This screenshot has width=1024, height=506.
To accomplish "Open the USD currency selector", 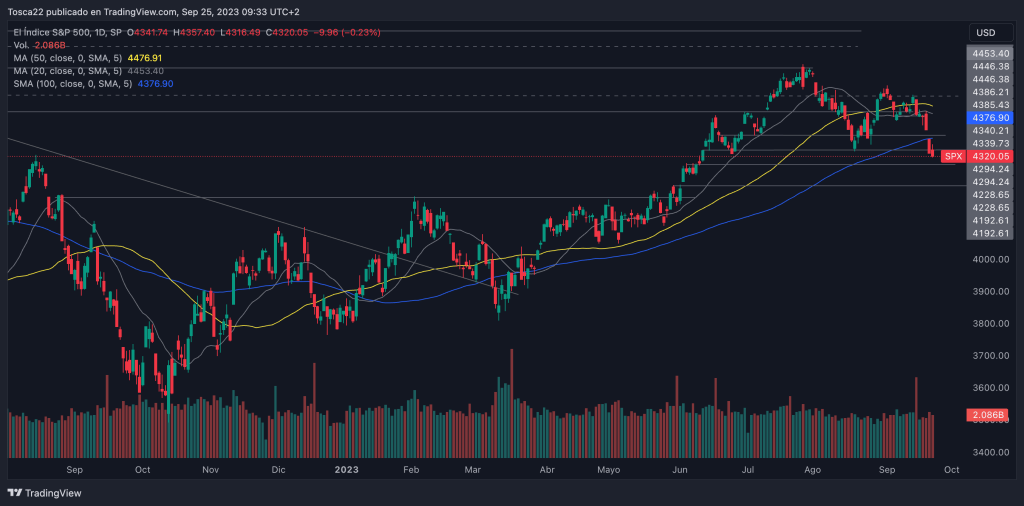I will tap(986, 32).
